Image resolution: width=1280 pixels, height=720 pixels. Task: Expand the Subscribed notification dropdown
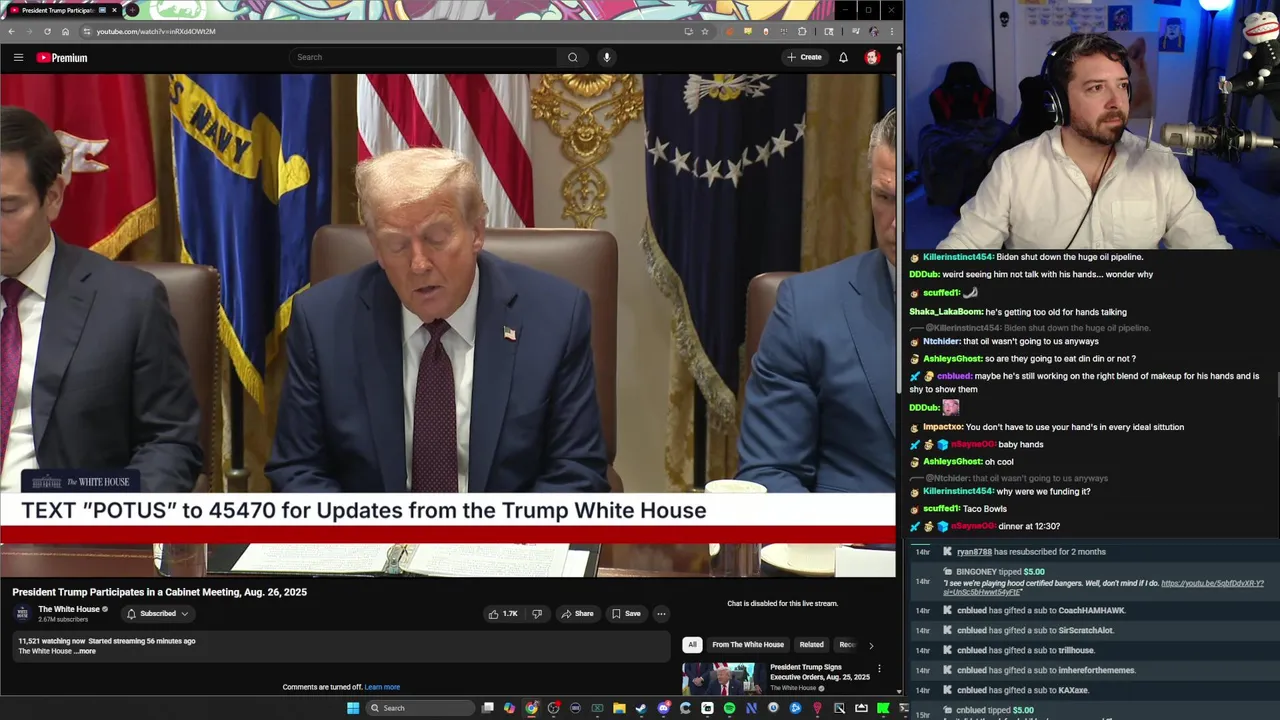[x=158, y=613]
